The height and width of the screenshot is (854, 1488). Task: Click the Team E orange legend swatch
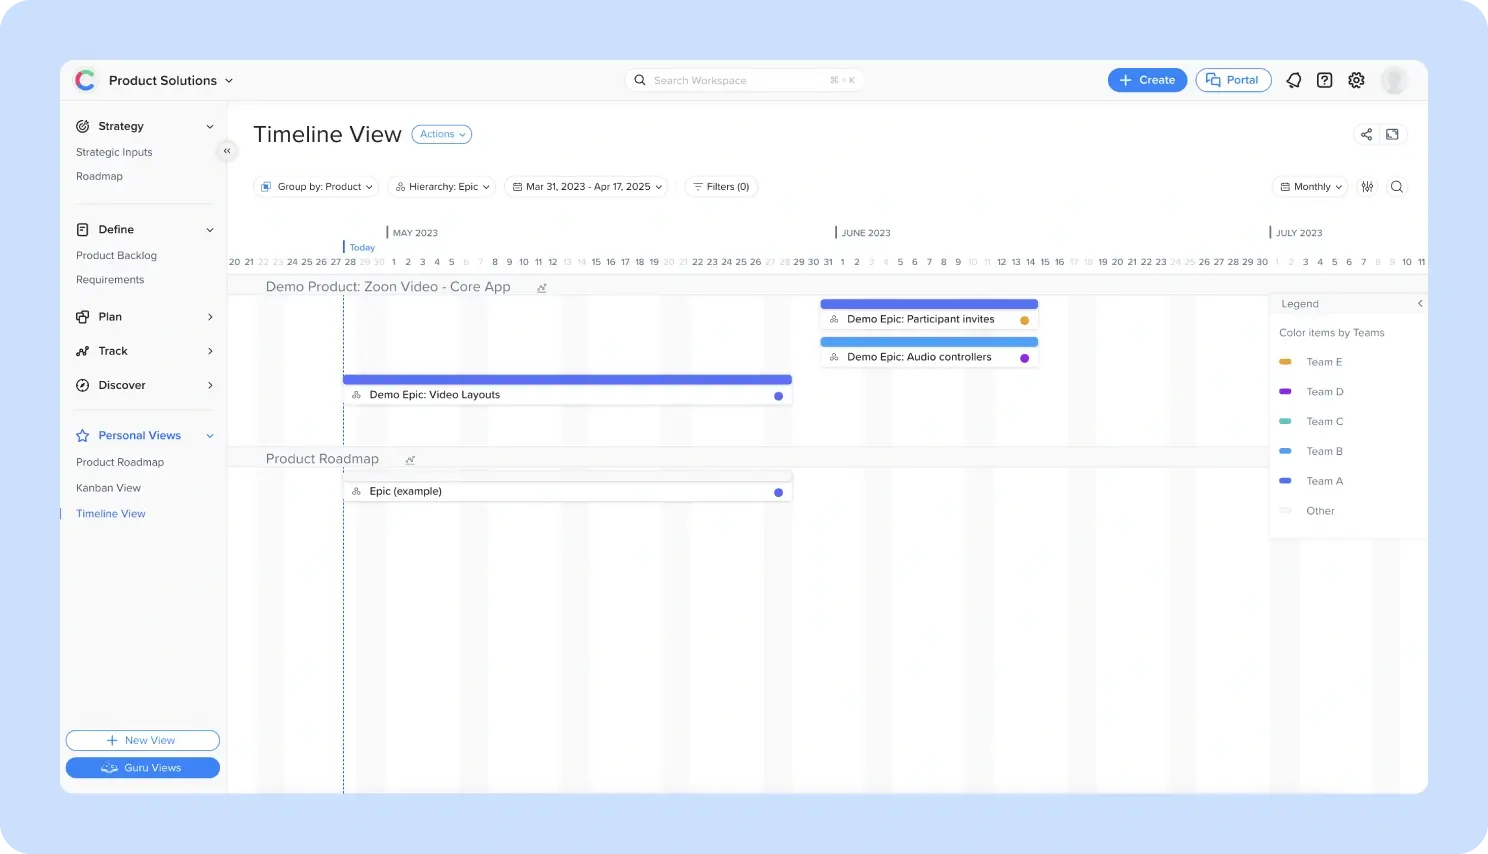(x=1286, y=362)
